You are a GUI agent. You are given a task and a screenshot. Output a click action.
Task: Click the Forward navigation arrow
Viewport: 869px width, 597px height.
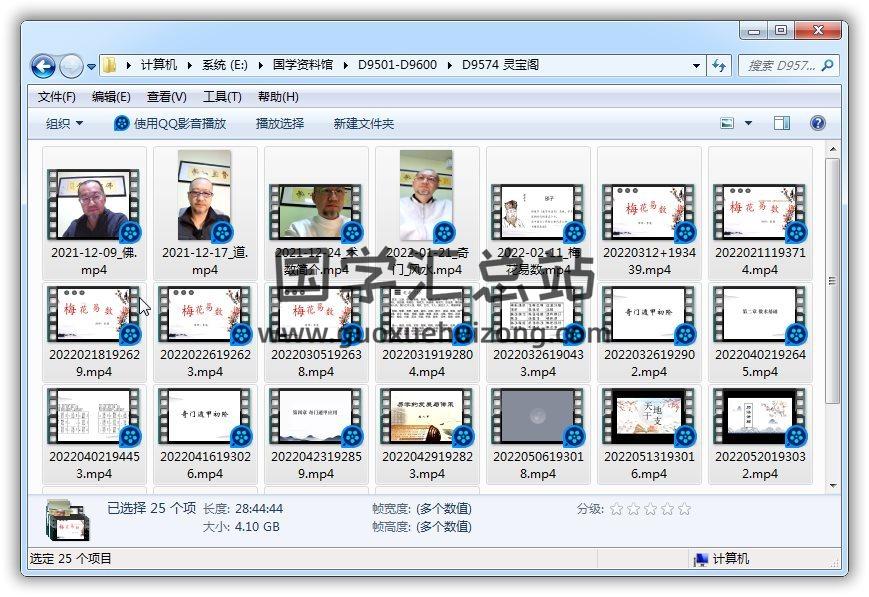click(71, 66)
